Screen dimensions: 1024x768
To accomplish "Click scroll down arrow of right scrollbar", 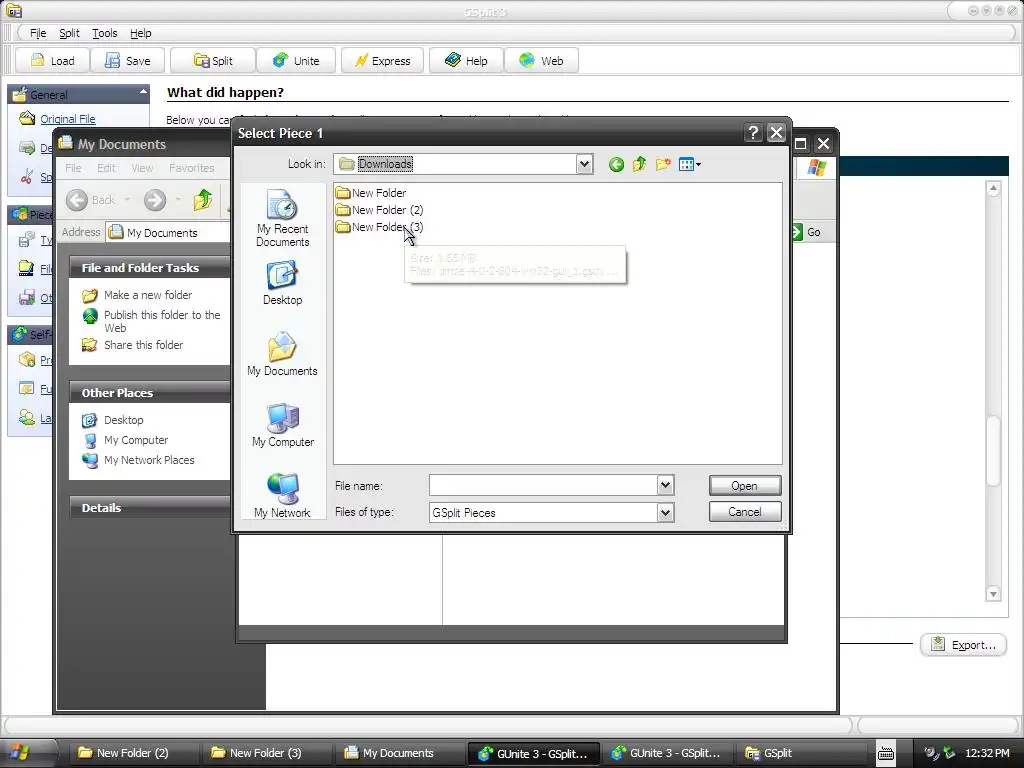I will tap(993, 594).
